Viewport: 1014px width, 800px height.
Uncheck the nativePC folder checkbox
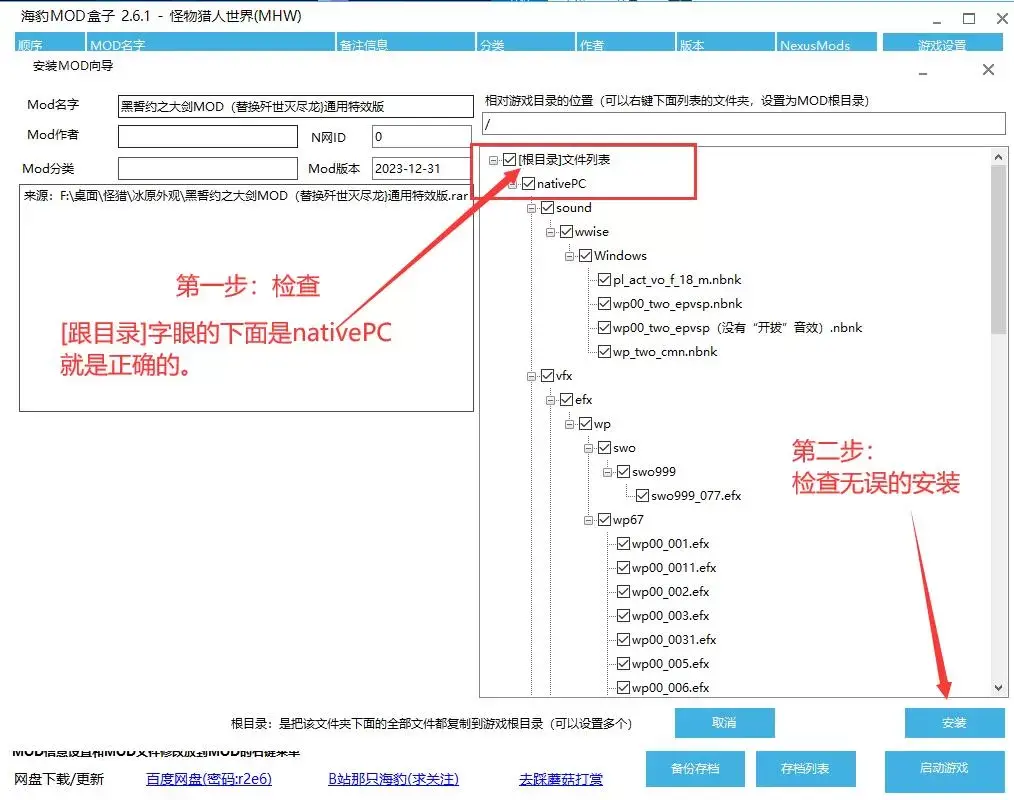pos(529,184)
